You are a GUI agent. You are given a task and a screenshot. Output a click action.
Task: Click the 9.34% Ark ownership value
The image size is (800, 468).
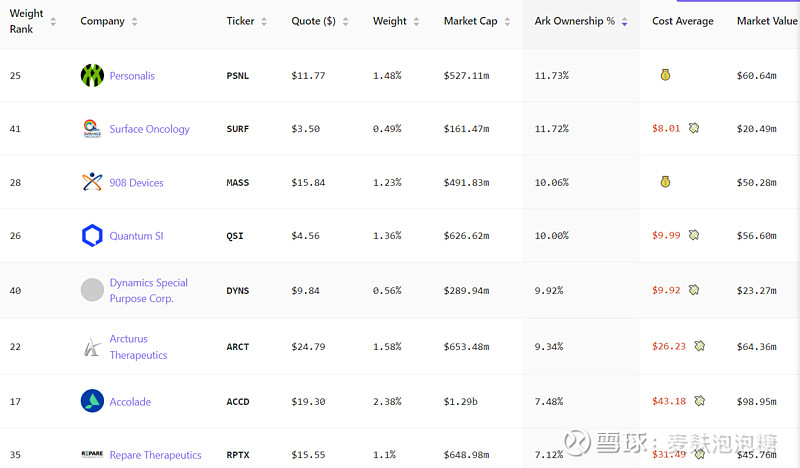click(x=549, y=347)
